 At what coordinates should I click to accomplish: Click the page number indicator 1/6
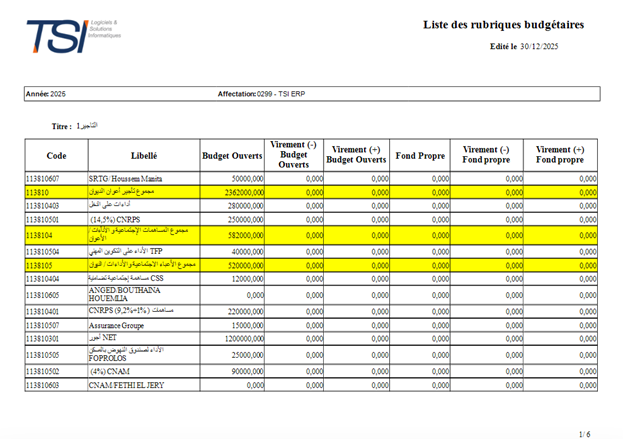(x=585, y=434)
